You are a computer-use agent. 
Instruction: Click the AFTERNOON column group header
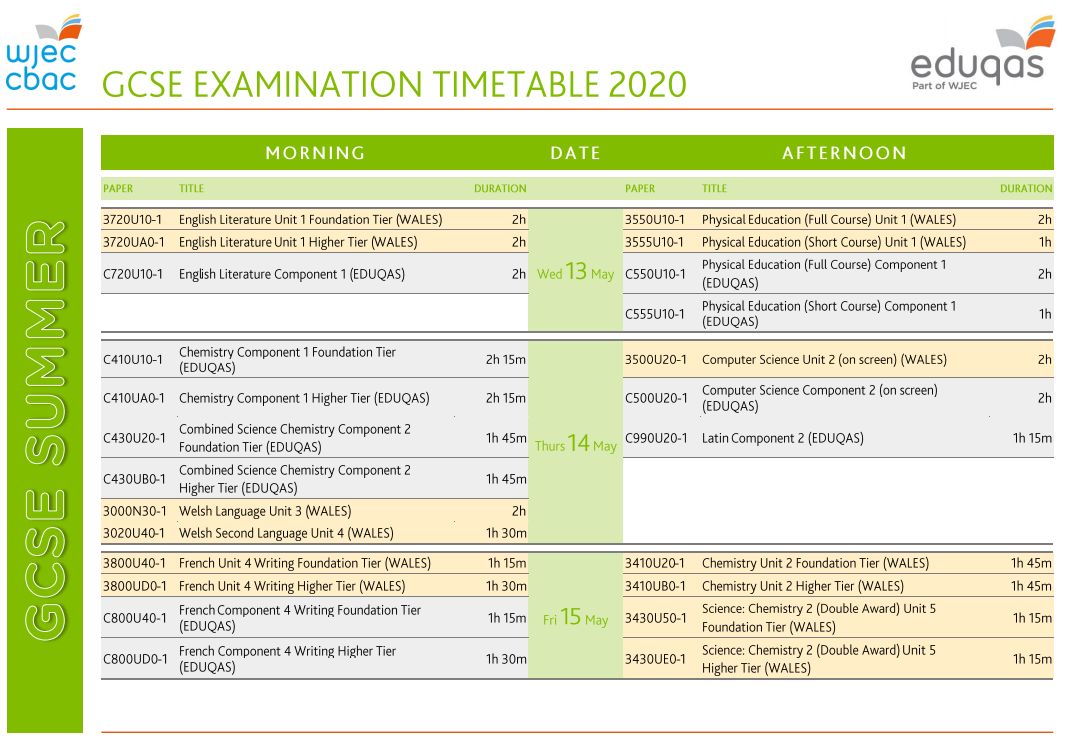click(x=844, y=153)
